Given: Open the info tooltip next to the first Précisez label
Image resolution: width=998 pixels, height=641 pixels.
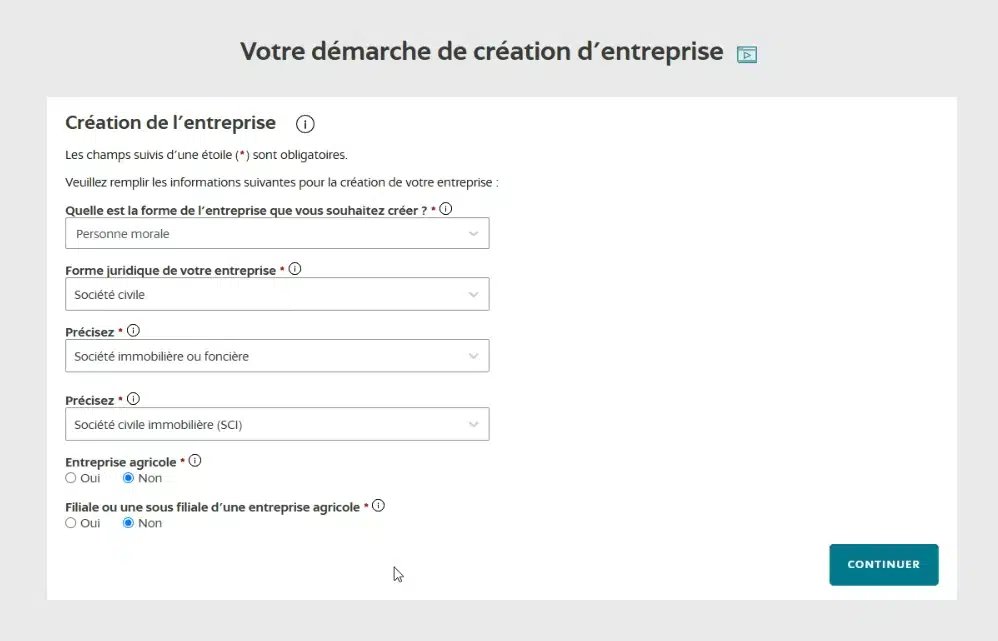Looking at the screenshot, I should coord(131,330).
